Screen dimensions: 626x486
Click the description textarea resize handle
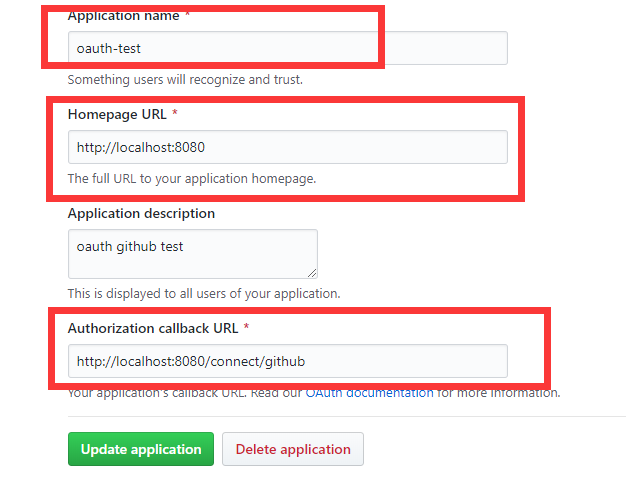(312, 273)
